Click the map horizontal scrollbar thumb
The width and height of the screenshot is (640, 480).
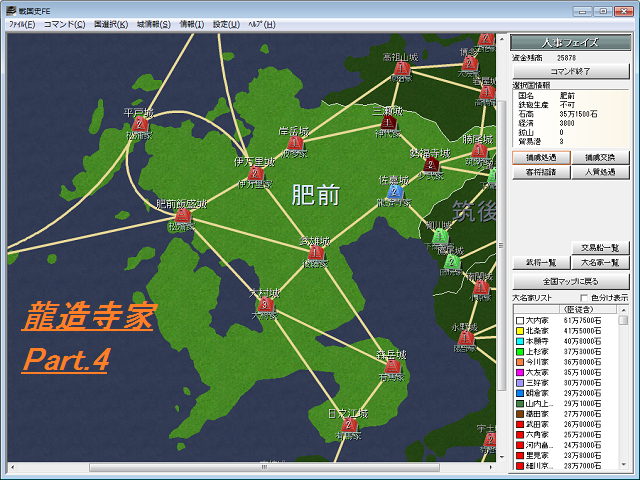[x=264, y=467]
